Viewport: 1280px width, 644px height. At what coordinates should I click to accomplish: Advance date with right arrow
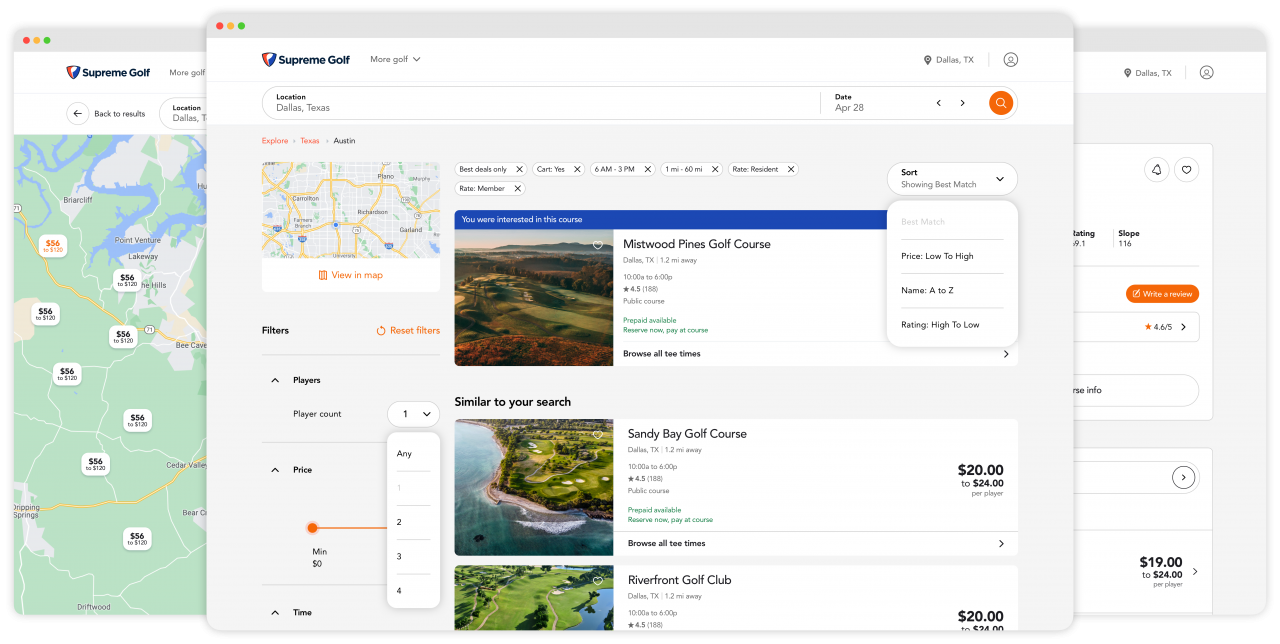click(x=962, y=103)
